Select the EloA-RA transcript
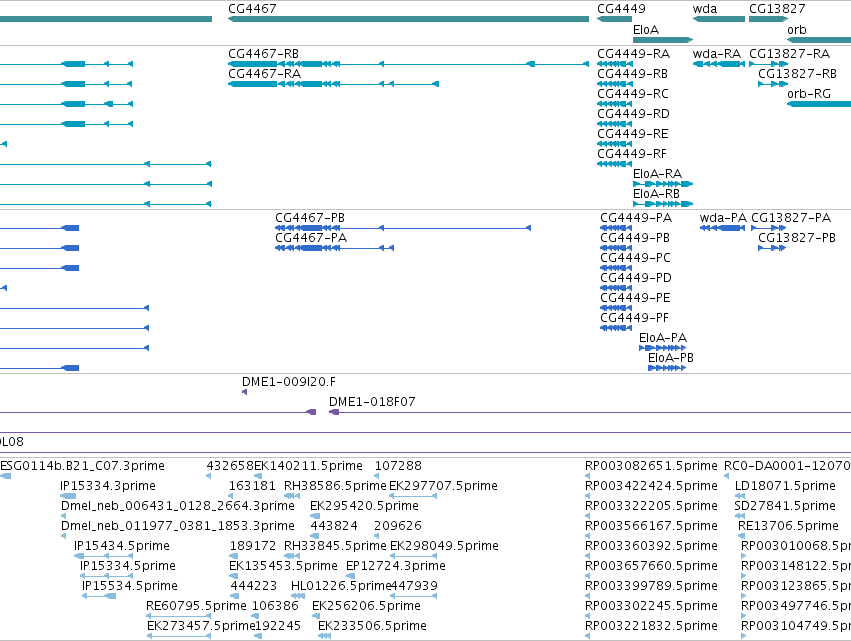 point(663,184)
